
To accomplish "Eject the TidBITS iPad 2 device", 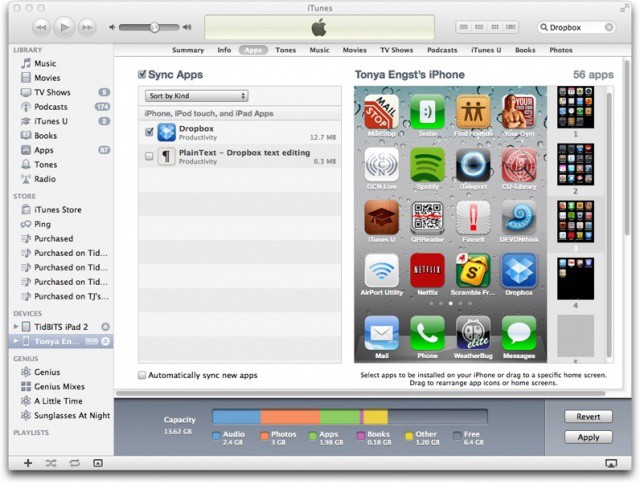I will click(x=105, y=327).
